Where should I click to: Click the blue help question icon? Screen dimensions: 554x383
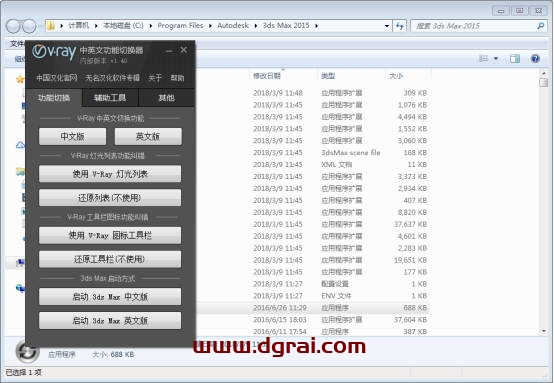pyautogui.click(x=535, y=59)
